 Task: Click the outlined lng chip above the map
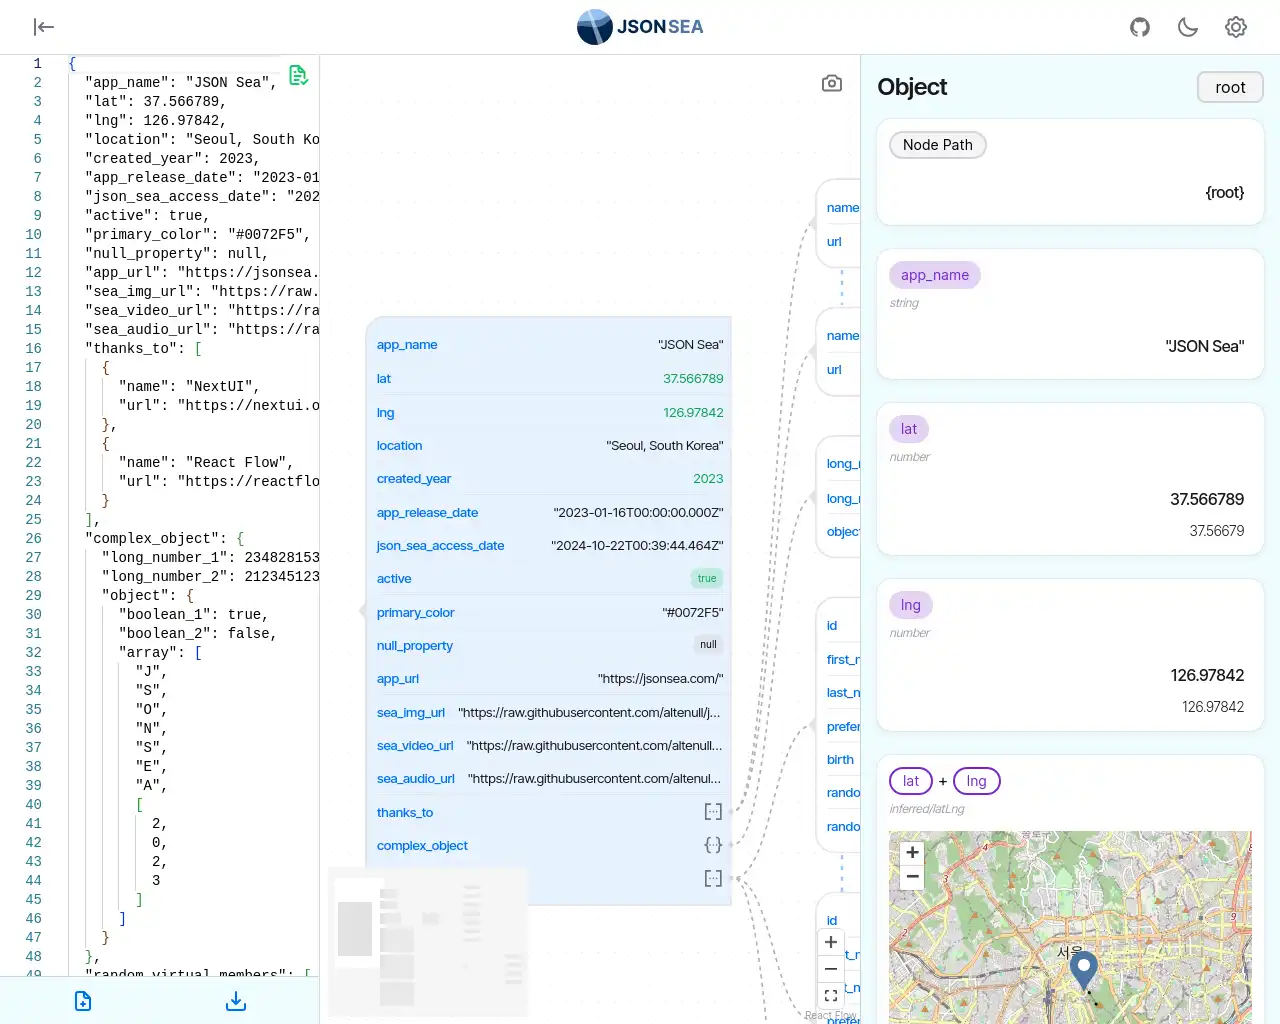pyautogui.click(x=977, y=781)
